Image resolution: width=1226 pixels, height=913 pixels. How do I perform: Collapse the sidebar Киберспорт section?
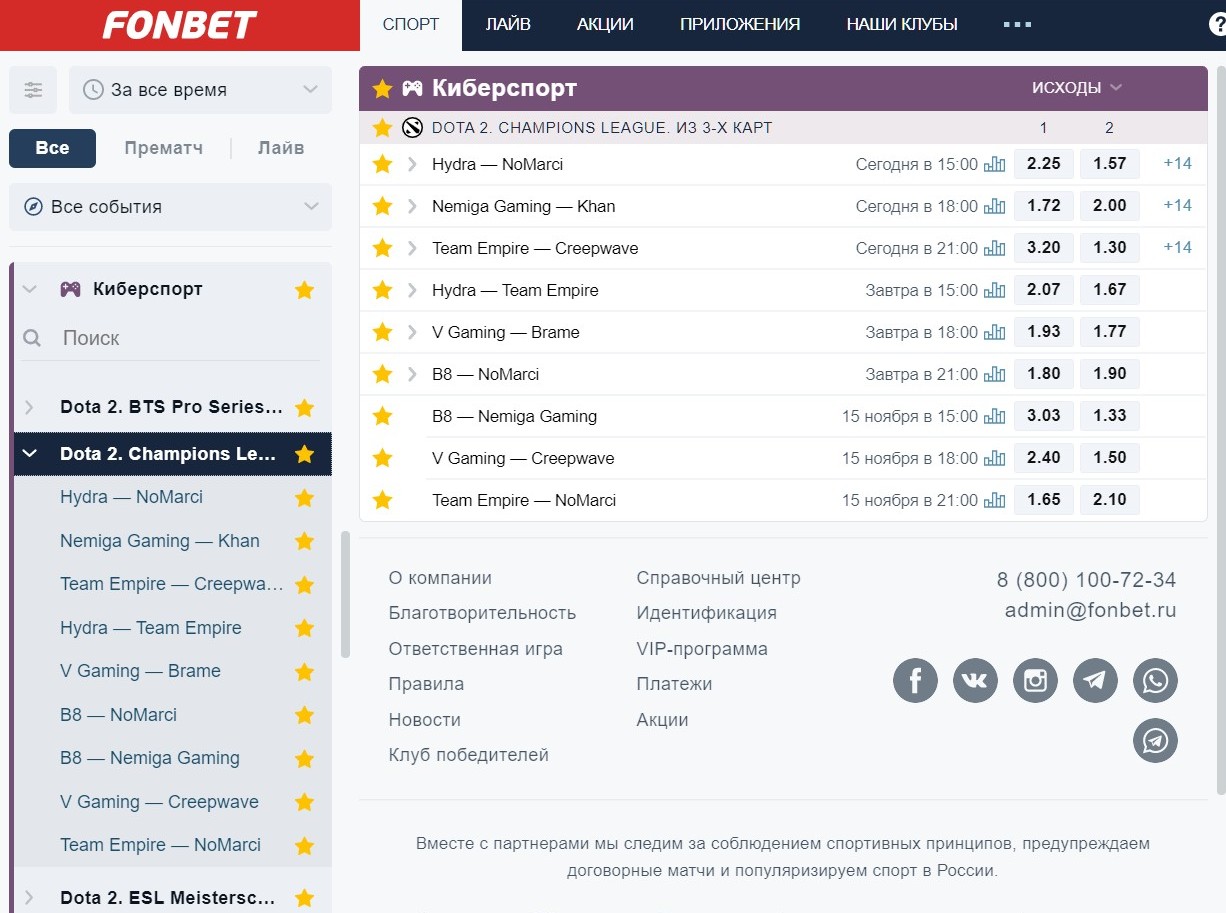[x=29, y=290]
